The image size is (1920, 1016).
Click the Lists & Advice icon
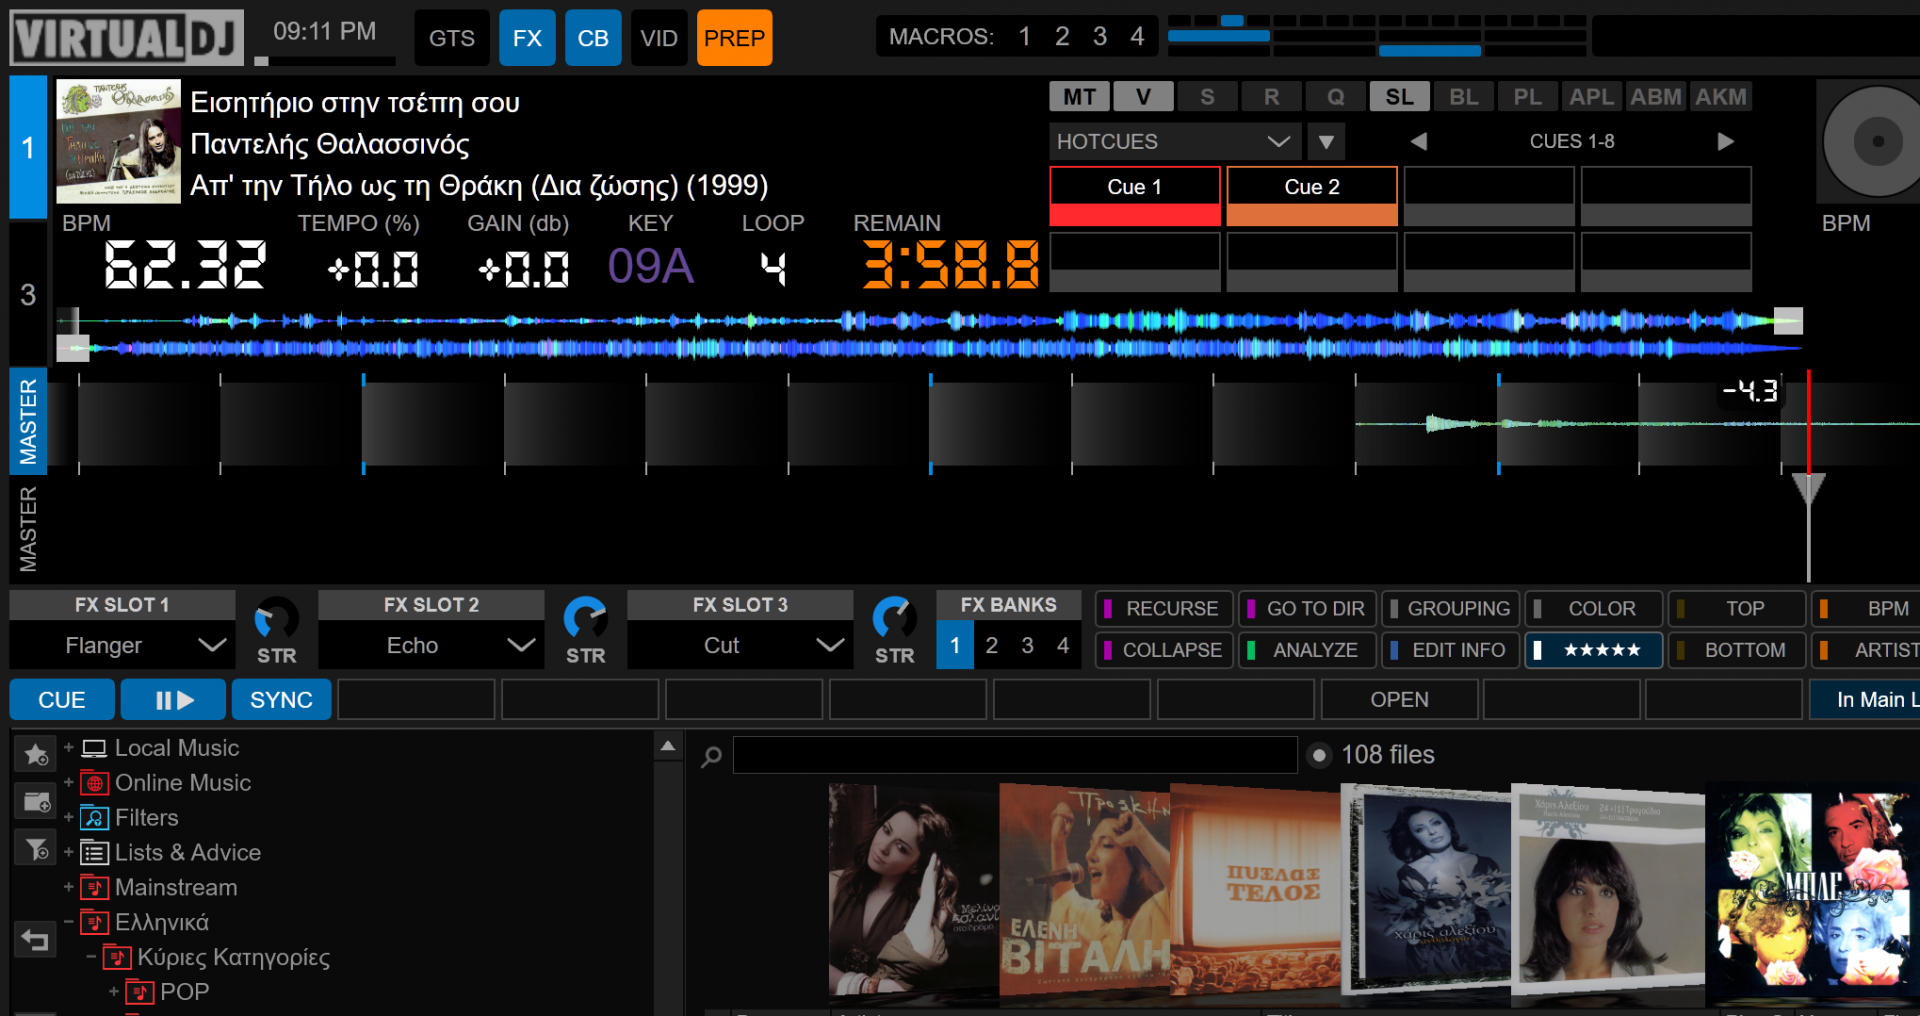click(94, 853)
